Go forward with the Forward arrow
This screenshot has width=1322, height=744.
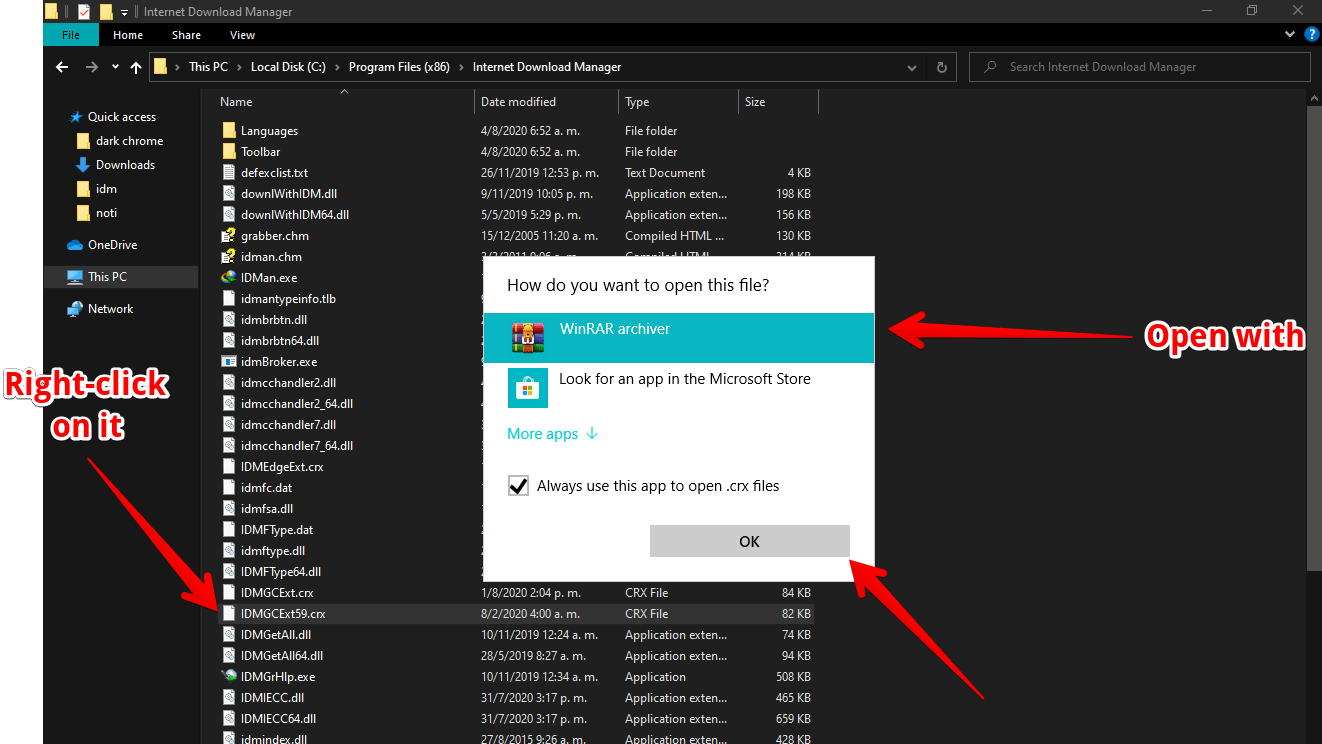pos(92,67)
